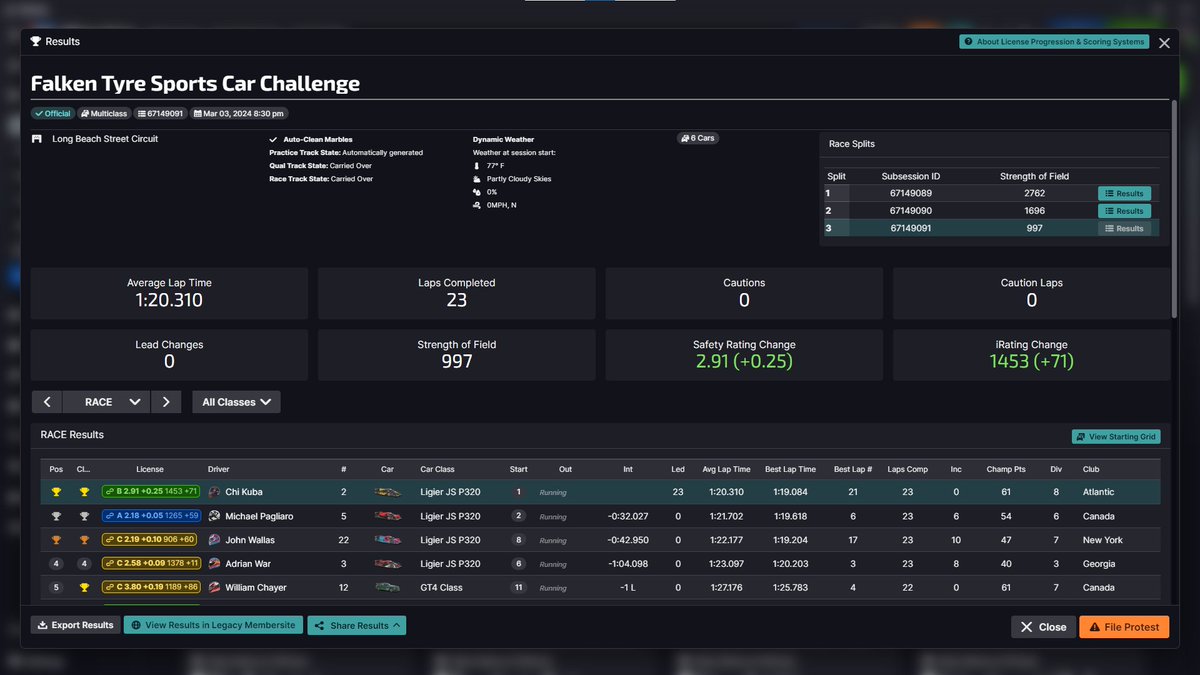Click the track icon beside Long Beach Street Circuit

[x=37, y=139]
